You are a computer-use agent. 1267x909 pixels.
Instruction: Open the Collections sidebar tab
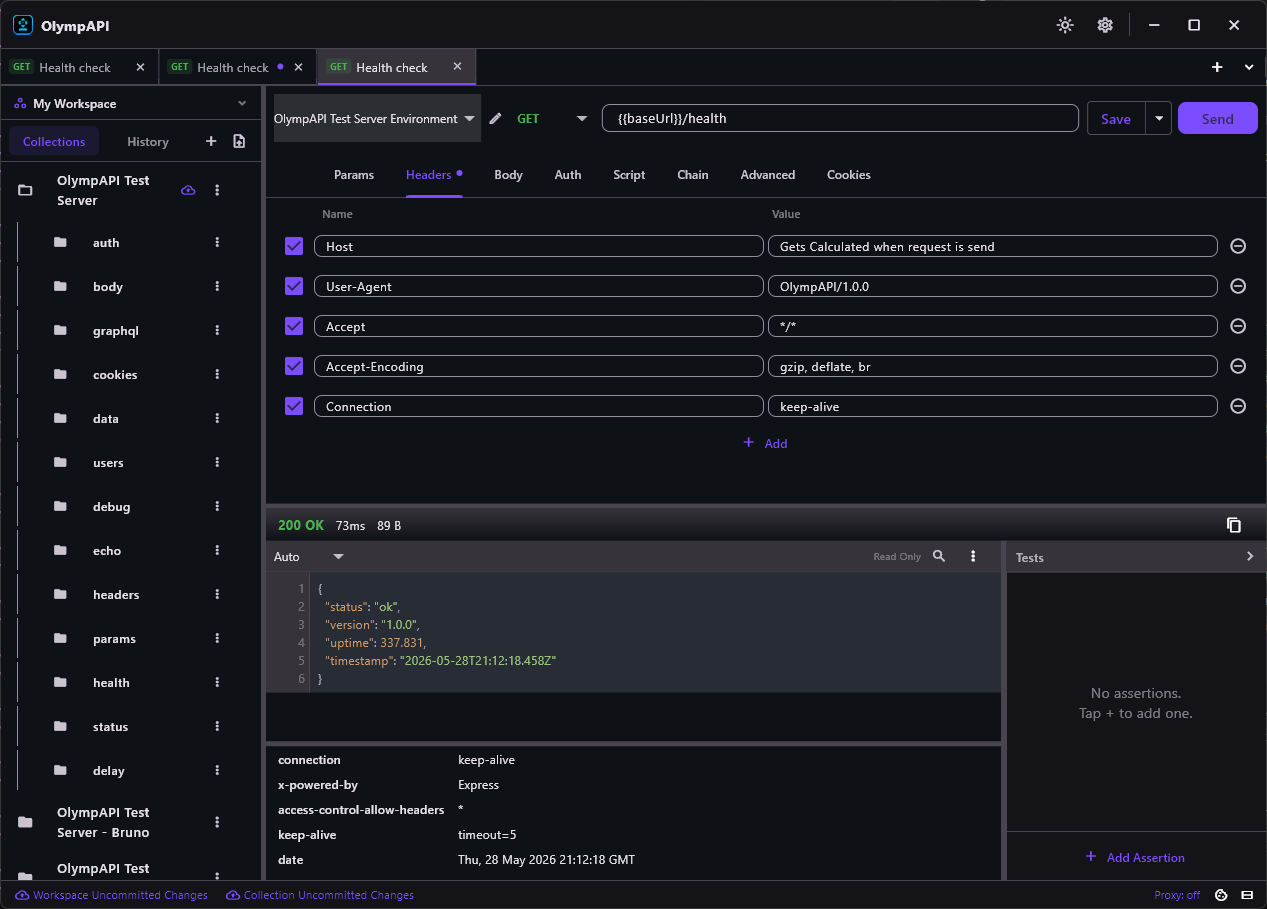pyautogui.click(x=54, y=141)
